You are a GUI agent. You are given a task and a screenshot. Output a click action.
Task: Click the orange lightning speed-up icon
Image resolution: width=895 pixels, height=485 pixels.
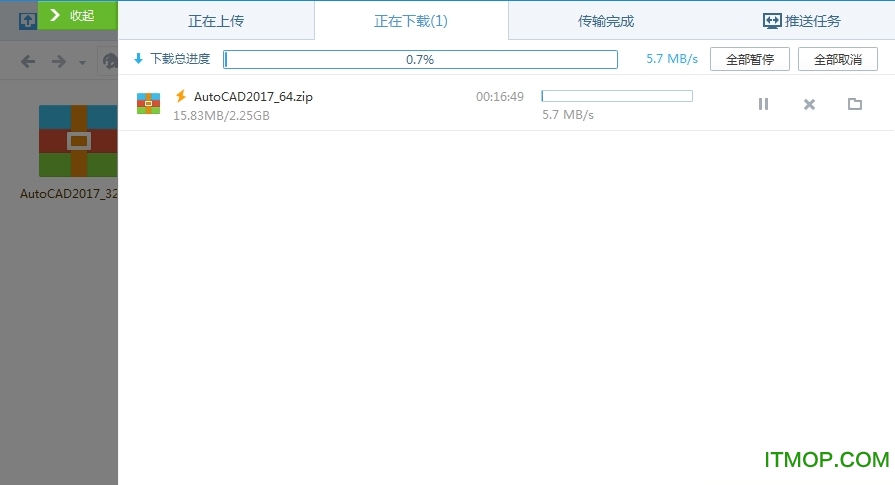pos(181,96)
